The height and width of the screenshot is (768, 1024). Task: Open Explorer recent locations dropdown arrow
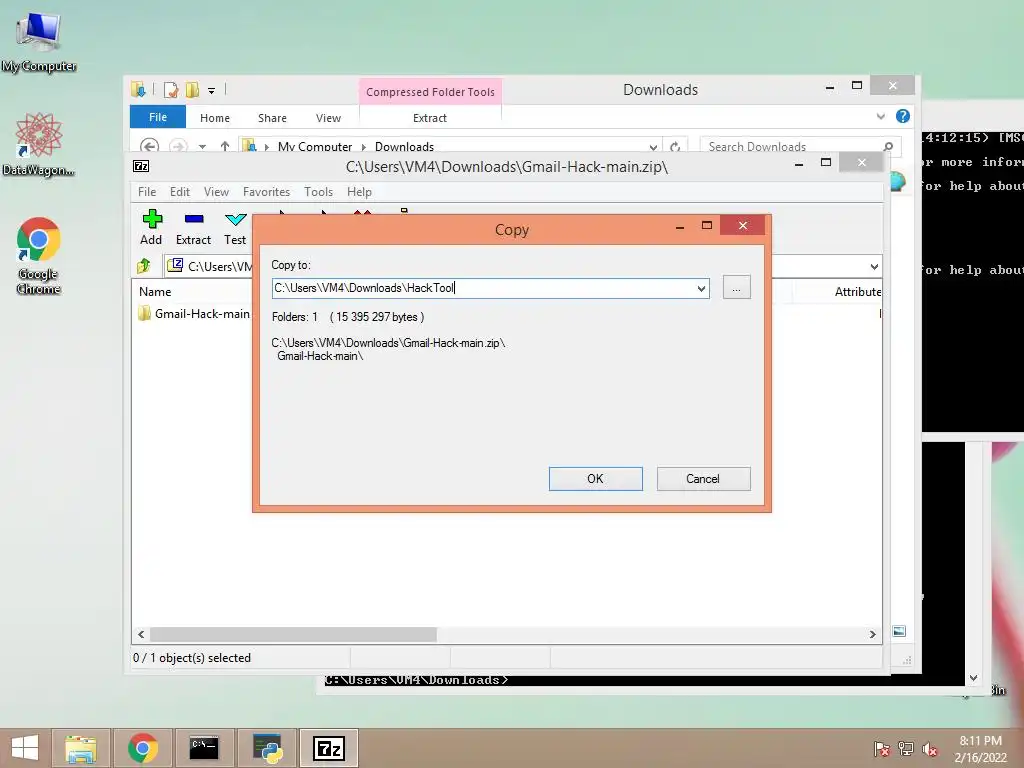202,146
